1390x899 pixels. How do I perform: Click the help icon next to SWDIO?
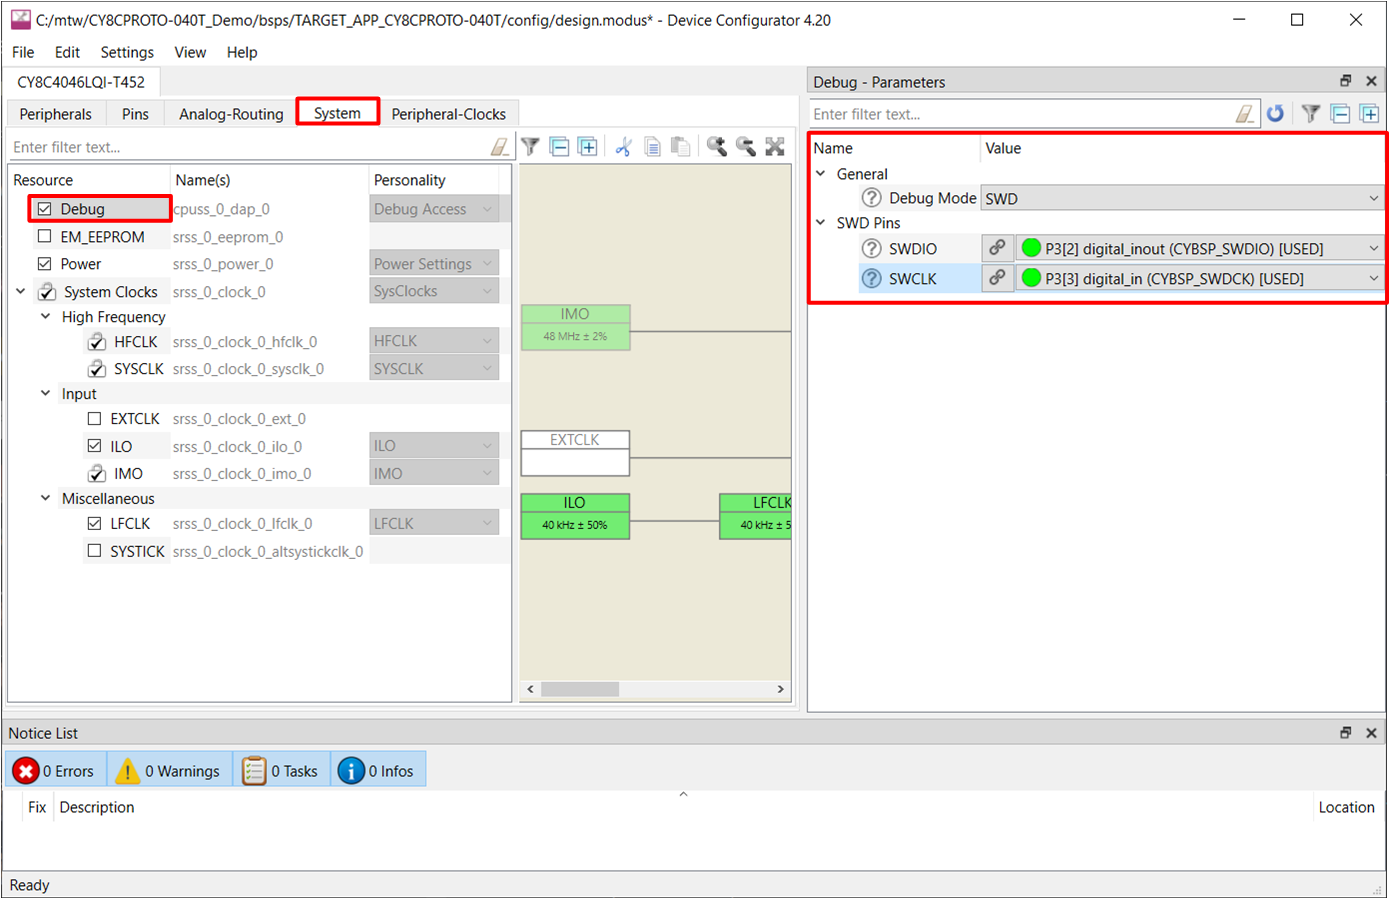872,248
